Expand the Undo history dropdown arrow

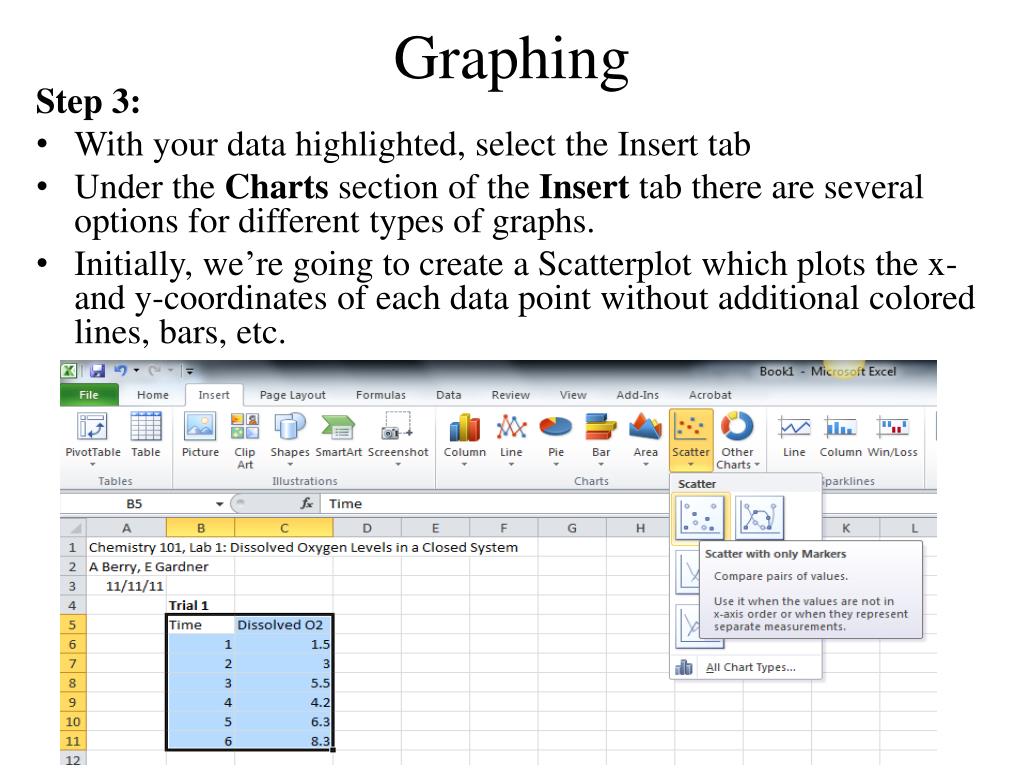click(136, 370)
